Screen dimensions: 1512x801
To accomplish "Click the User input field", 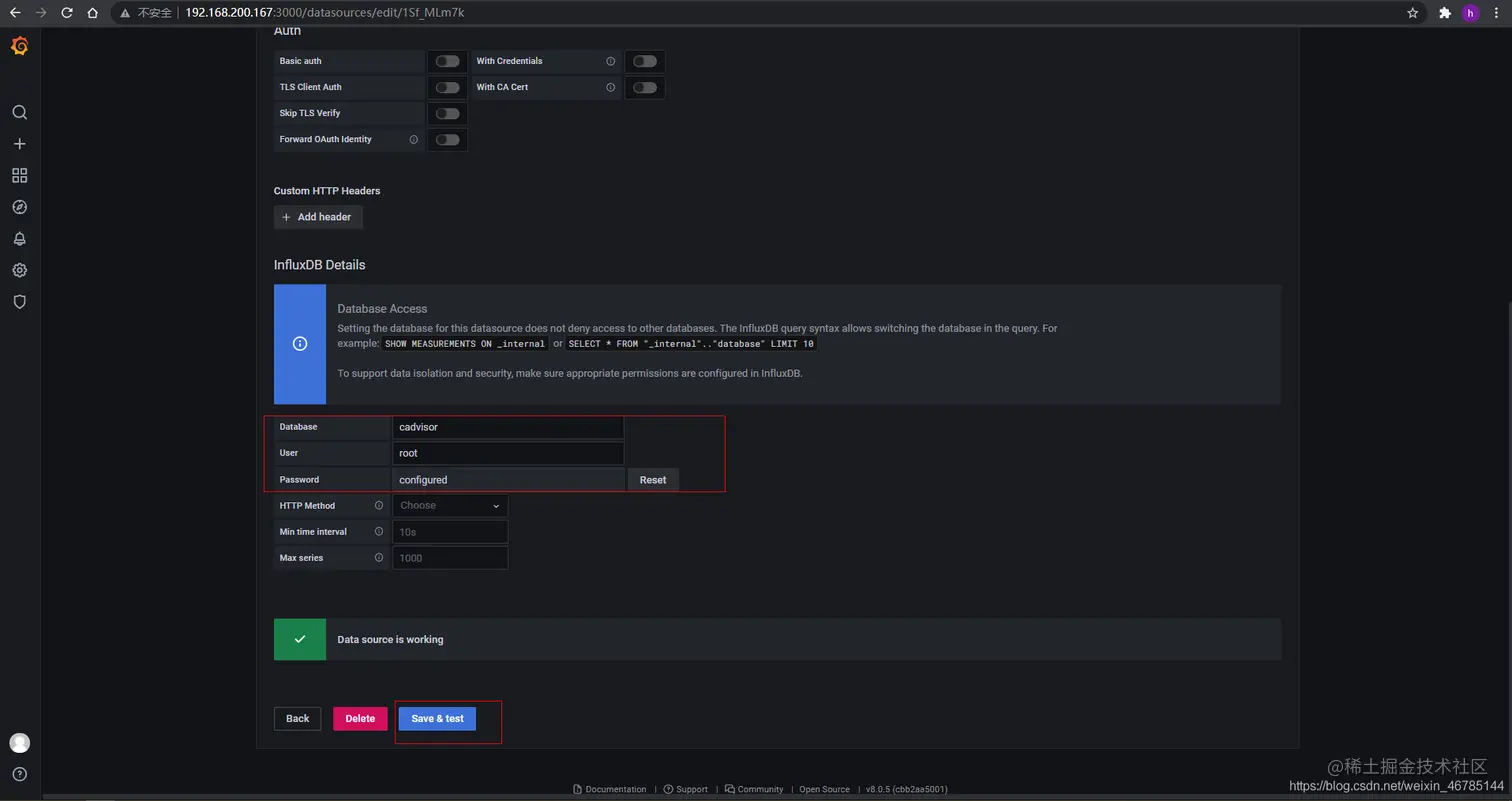I will [508, 453].
